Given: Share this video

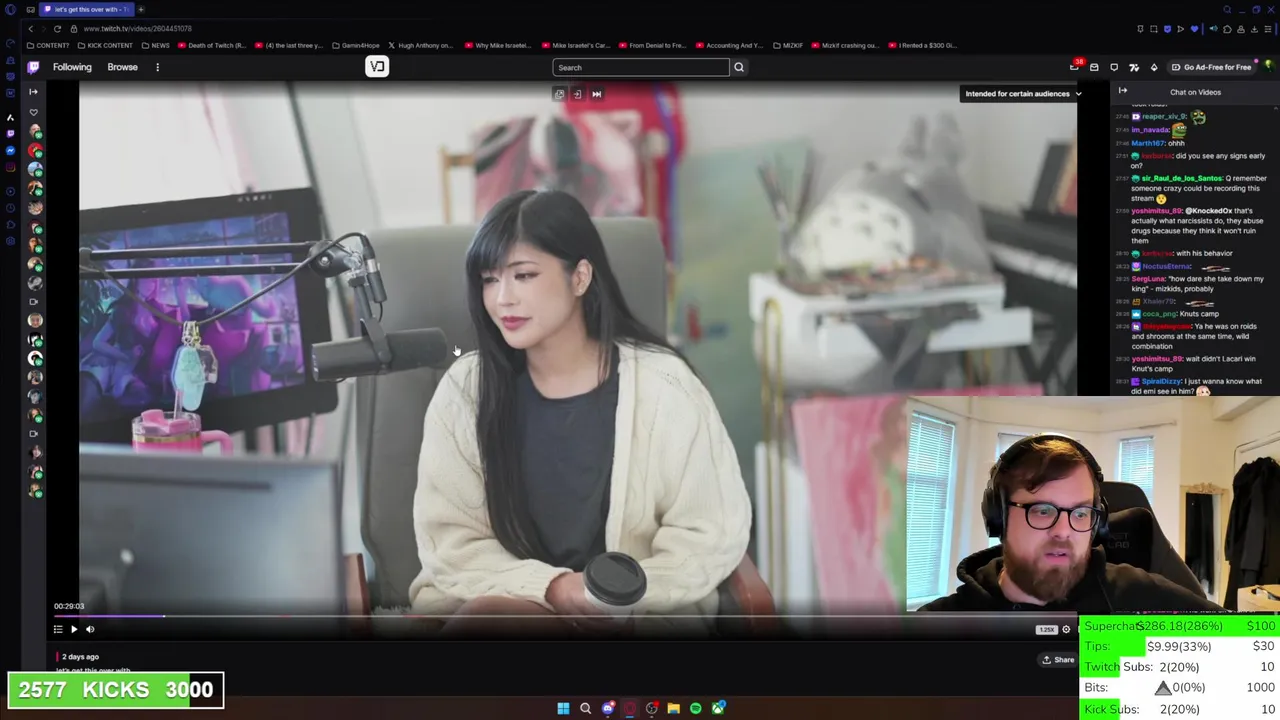Looking at the screenshot, I should click(1058, 660).
